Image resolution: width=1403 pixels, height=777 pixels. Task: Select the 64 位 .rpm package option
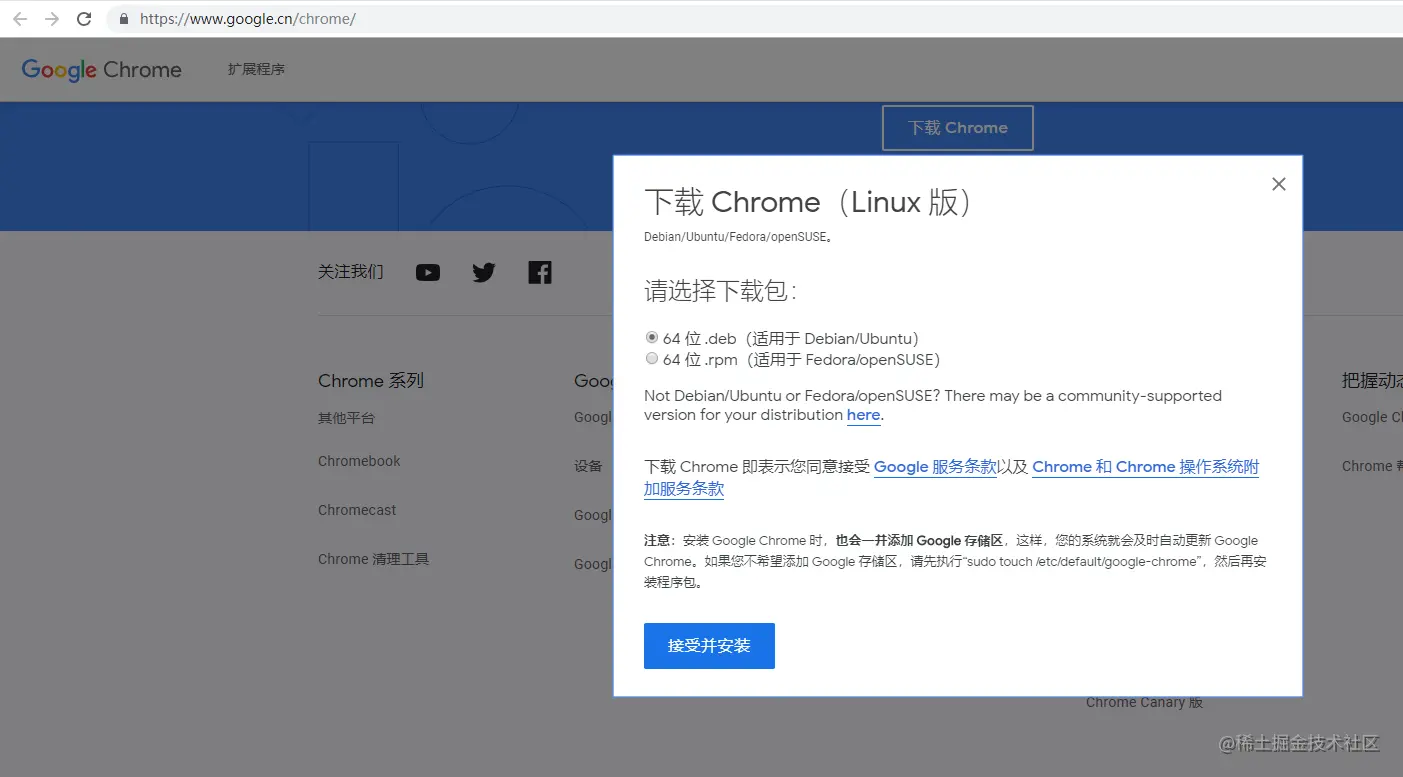652,358
